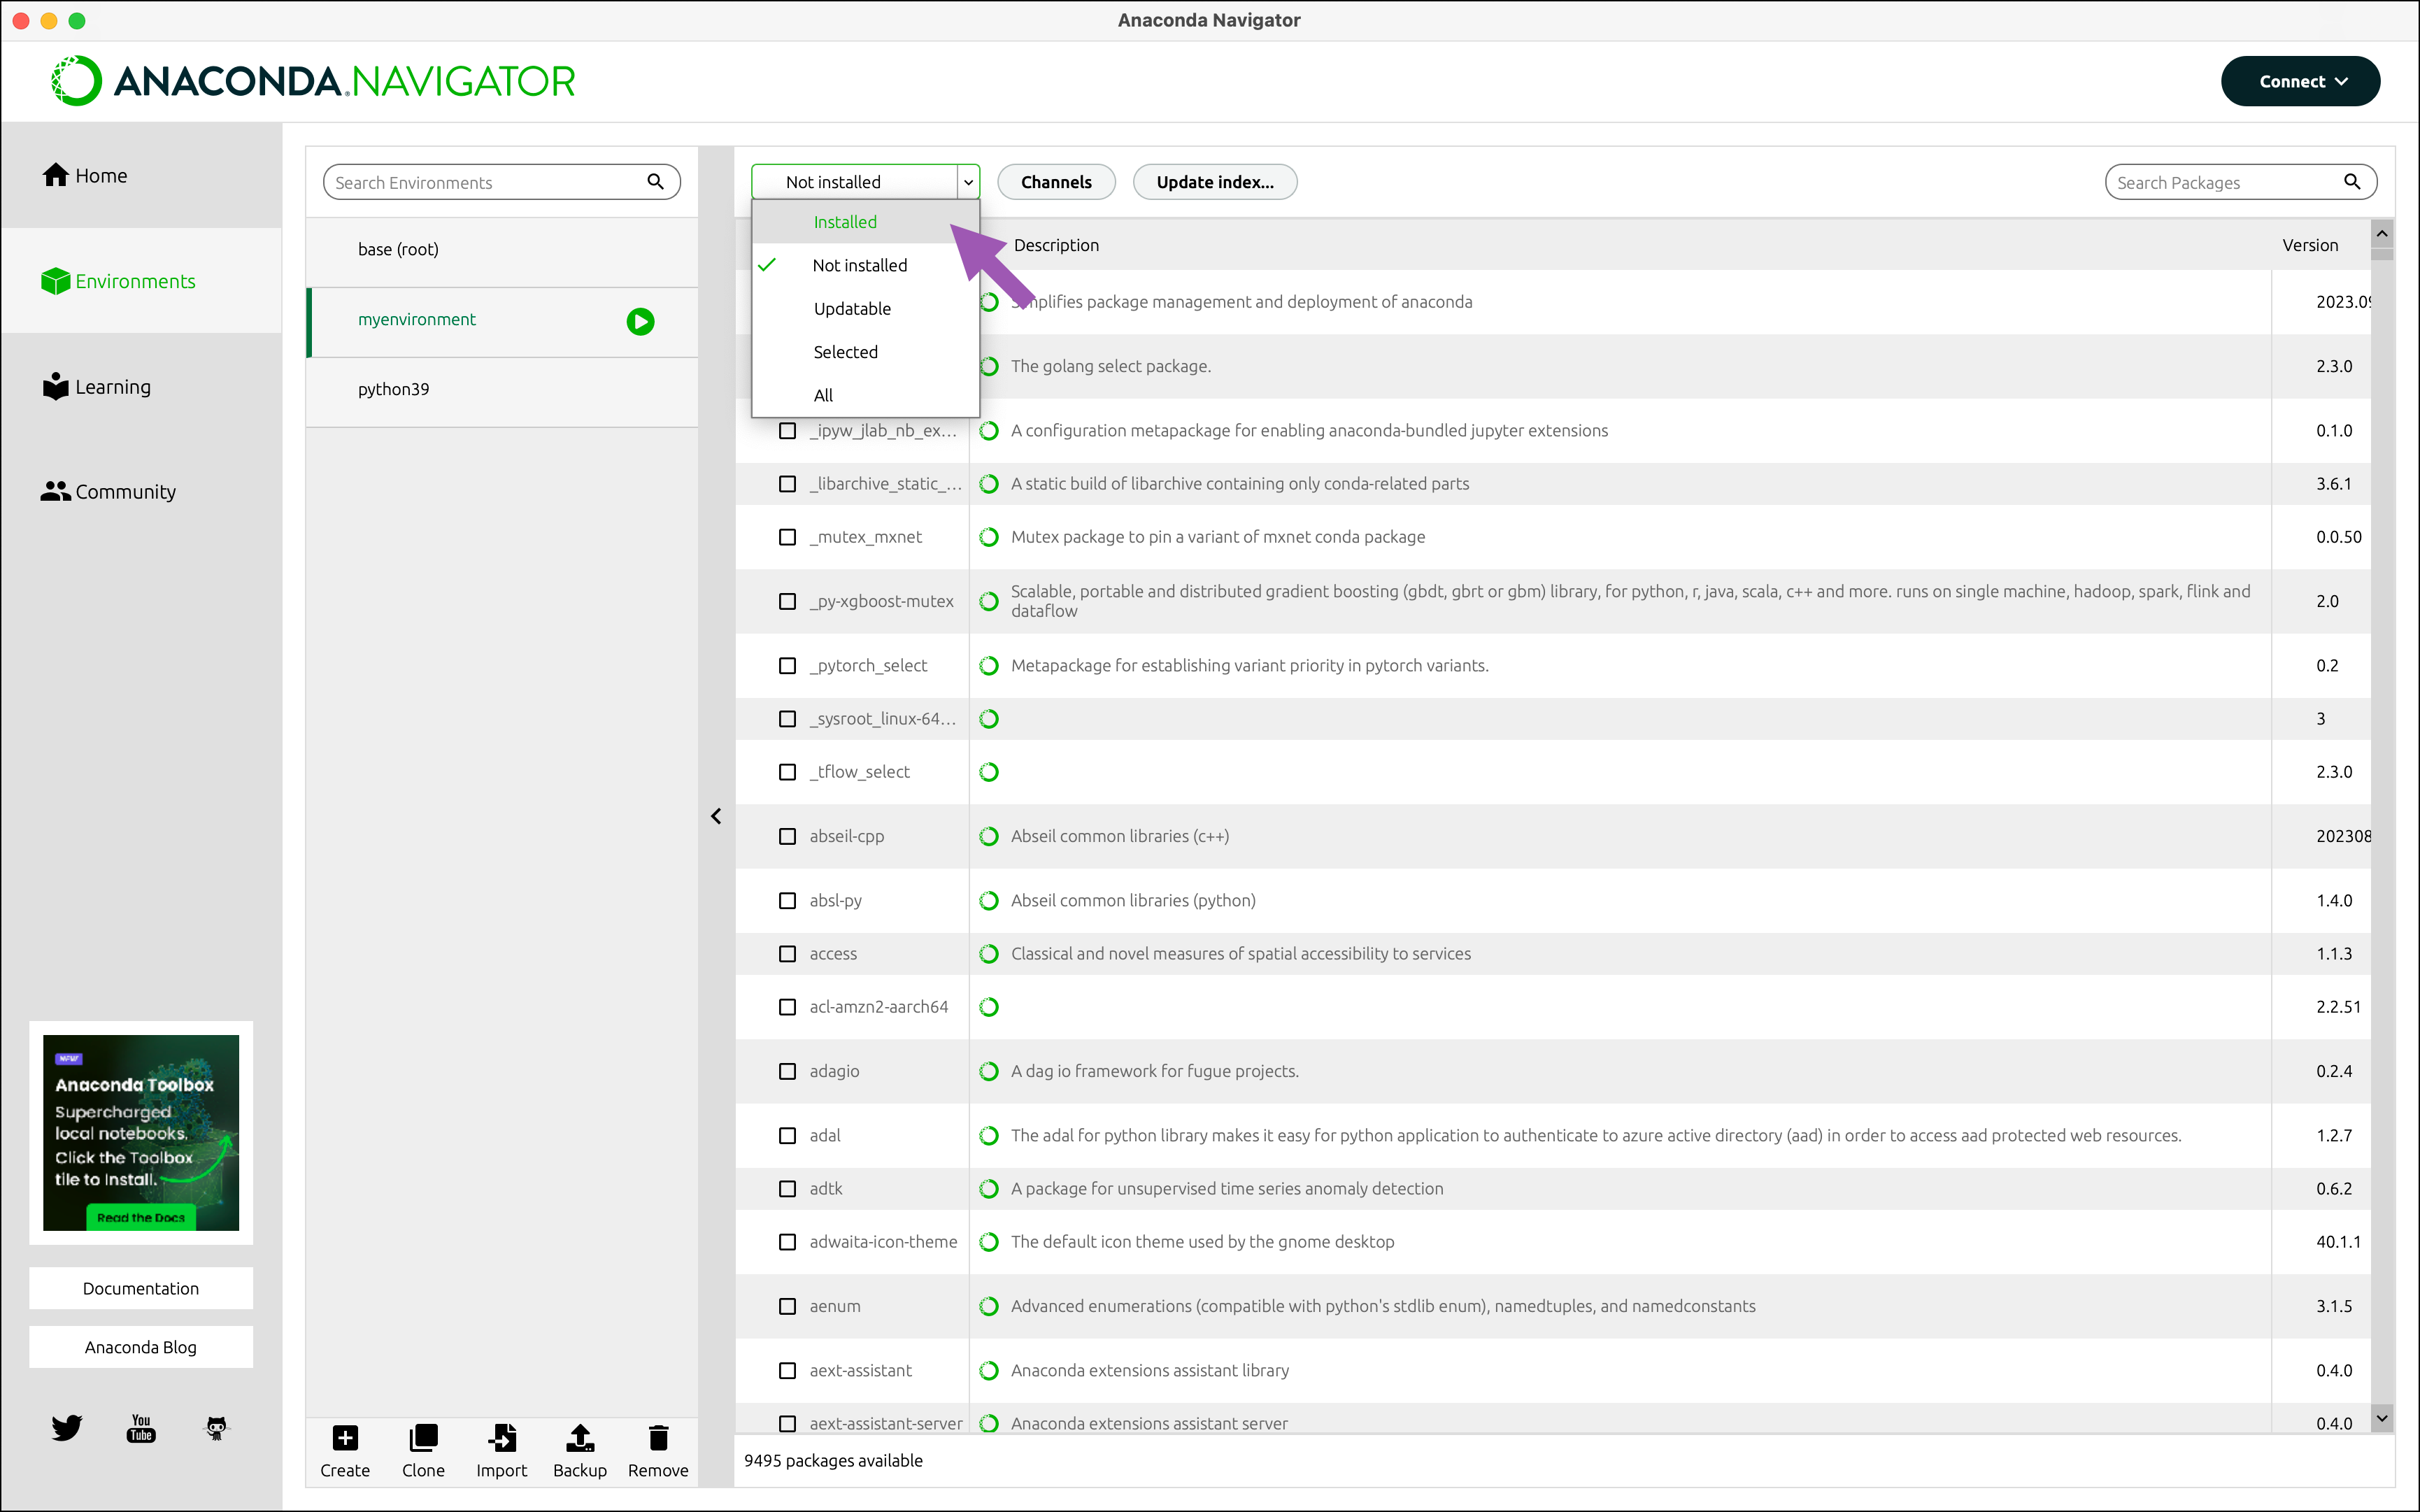Viewport: 2420px width, 1512px height.
Task: Open the Twitter icon link
Action: [x=67, y=1427]
